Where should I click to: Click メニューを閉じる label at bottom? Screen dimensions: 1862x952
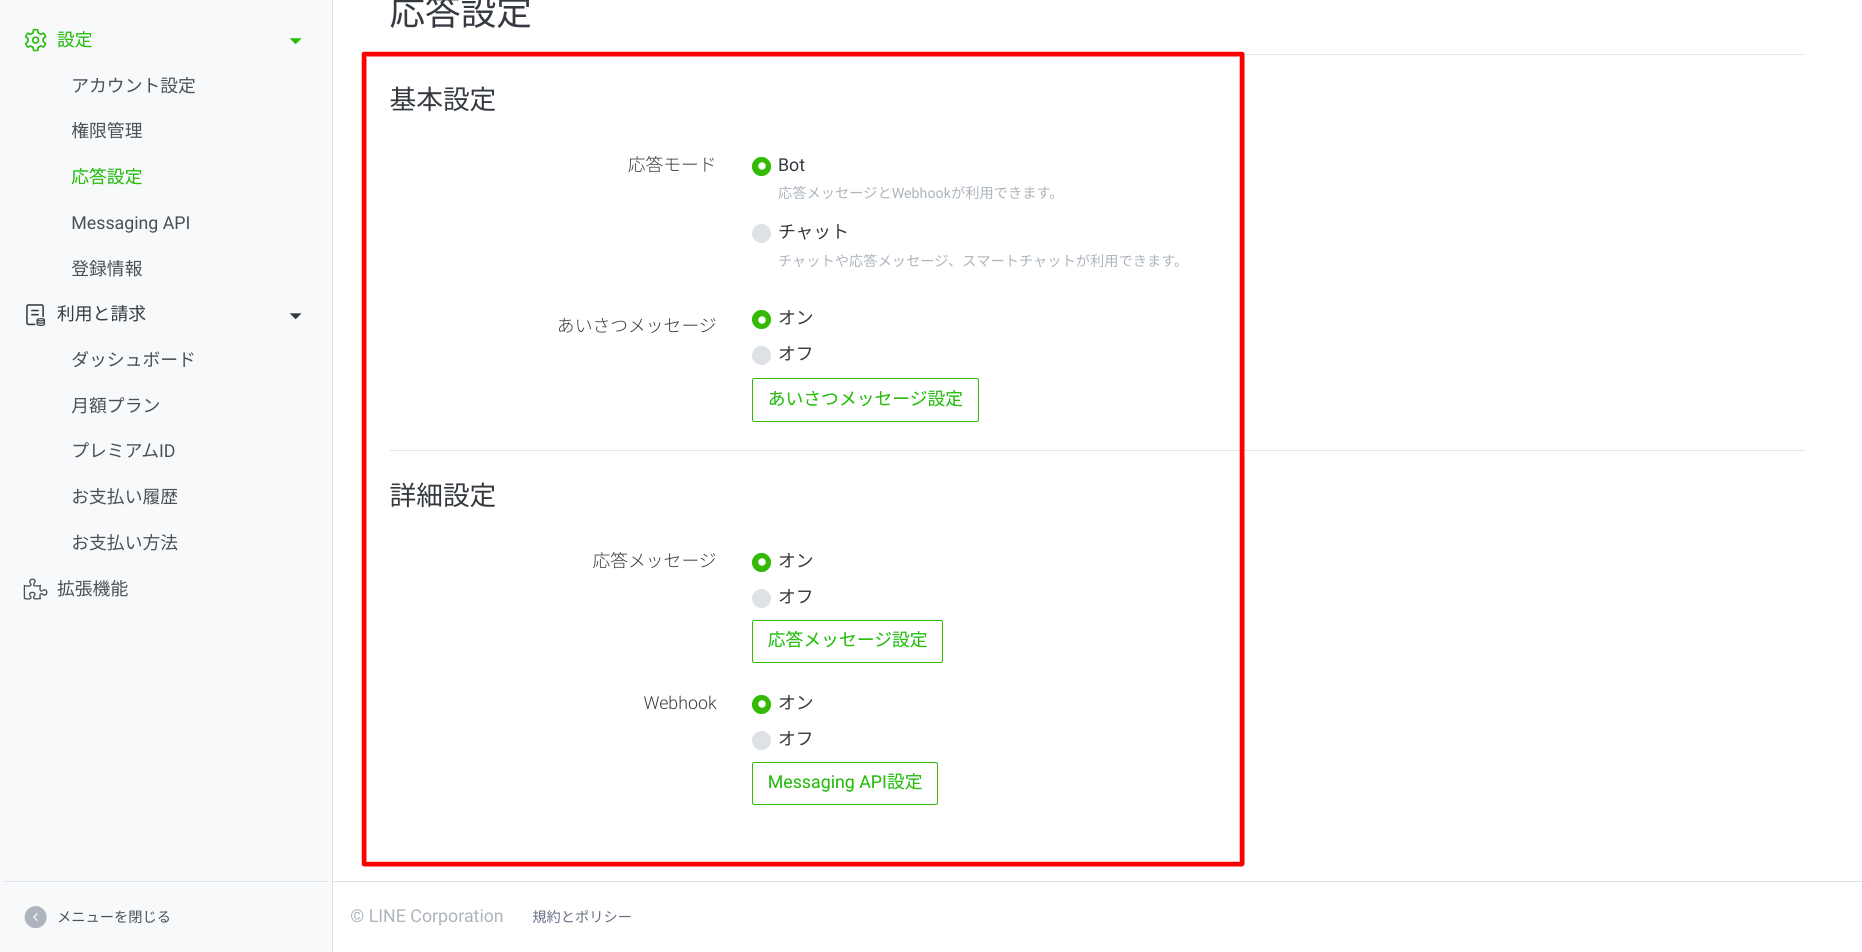coord(113,917)
